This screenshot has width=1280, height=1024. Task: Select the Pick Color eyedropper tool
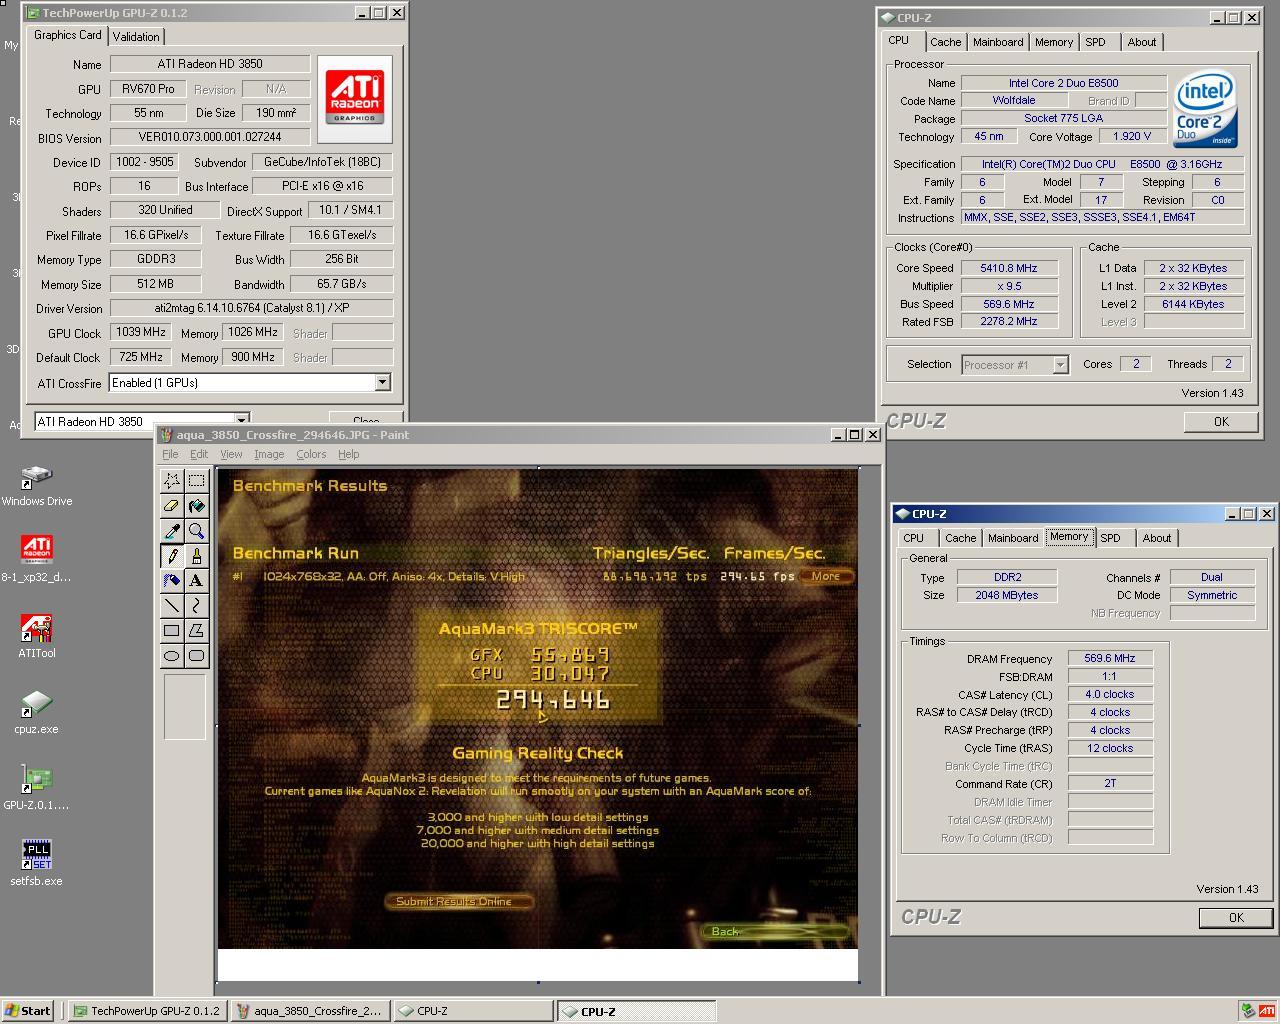click(172, 530)
